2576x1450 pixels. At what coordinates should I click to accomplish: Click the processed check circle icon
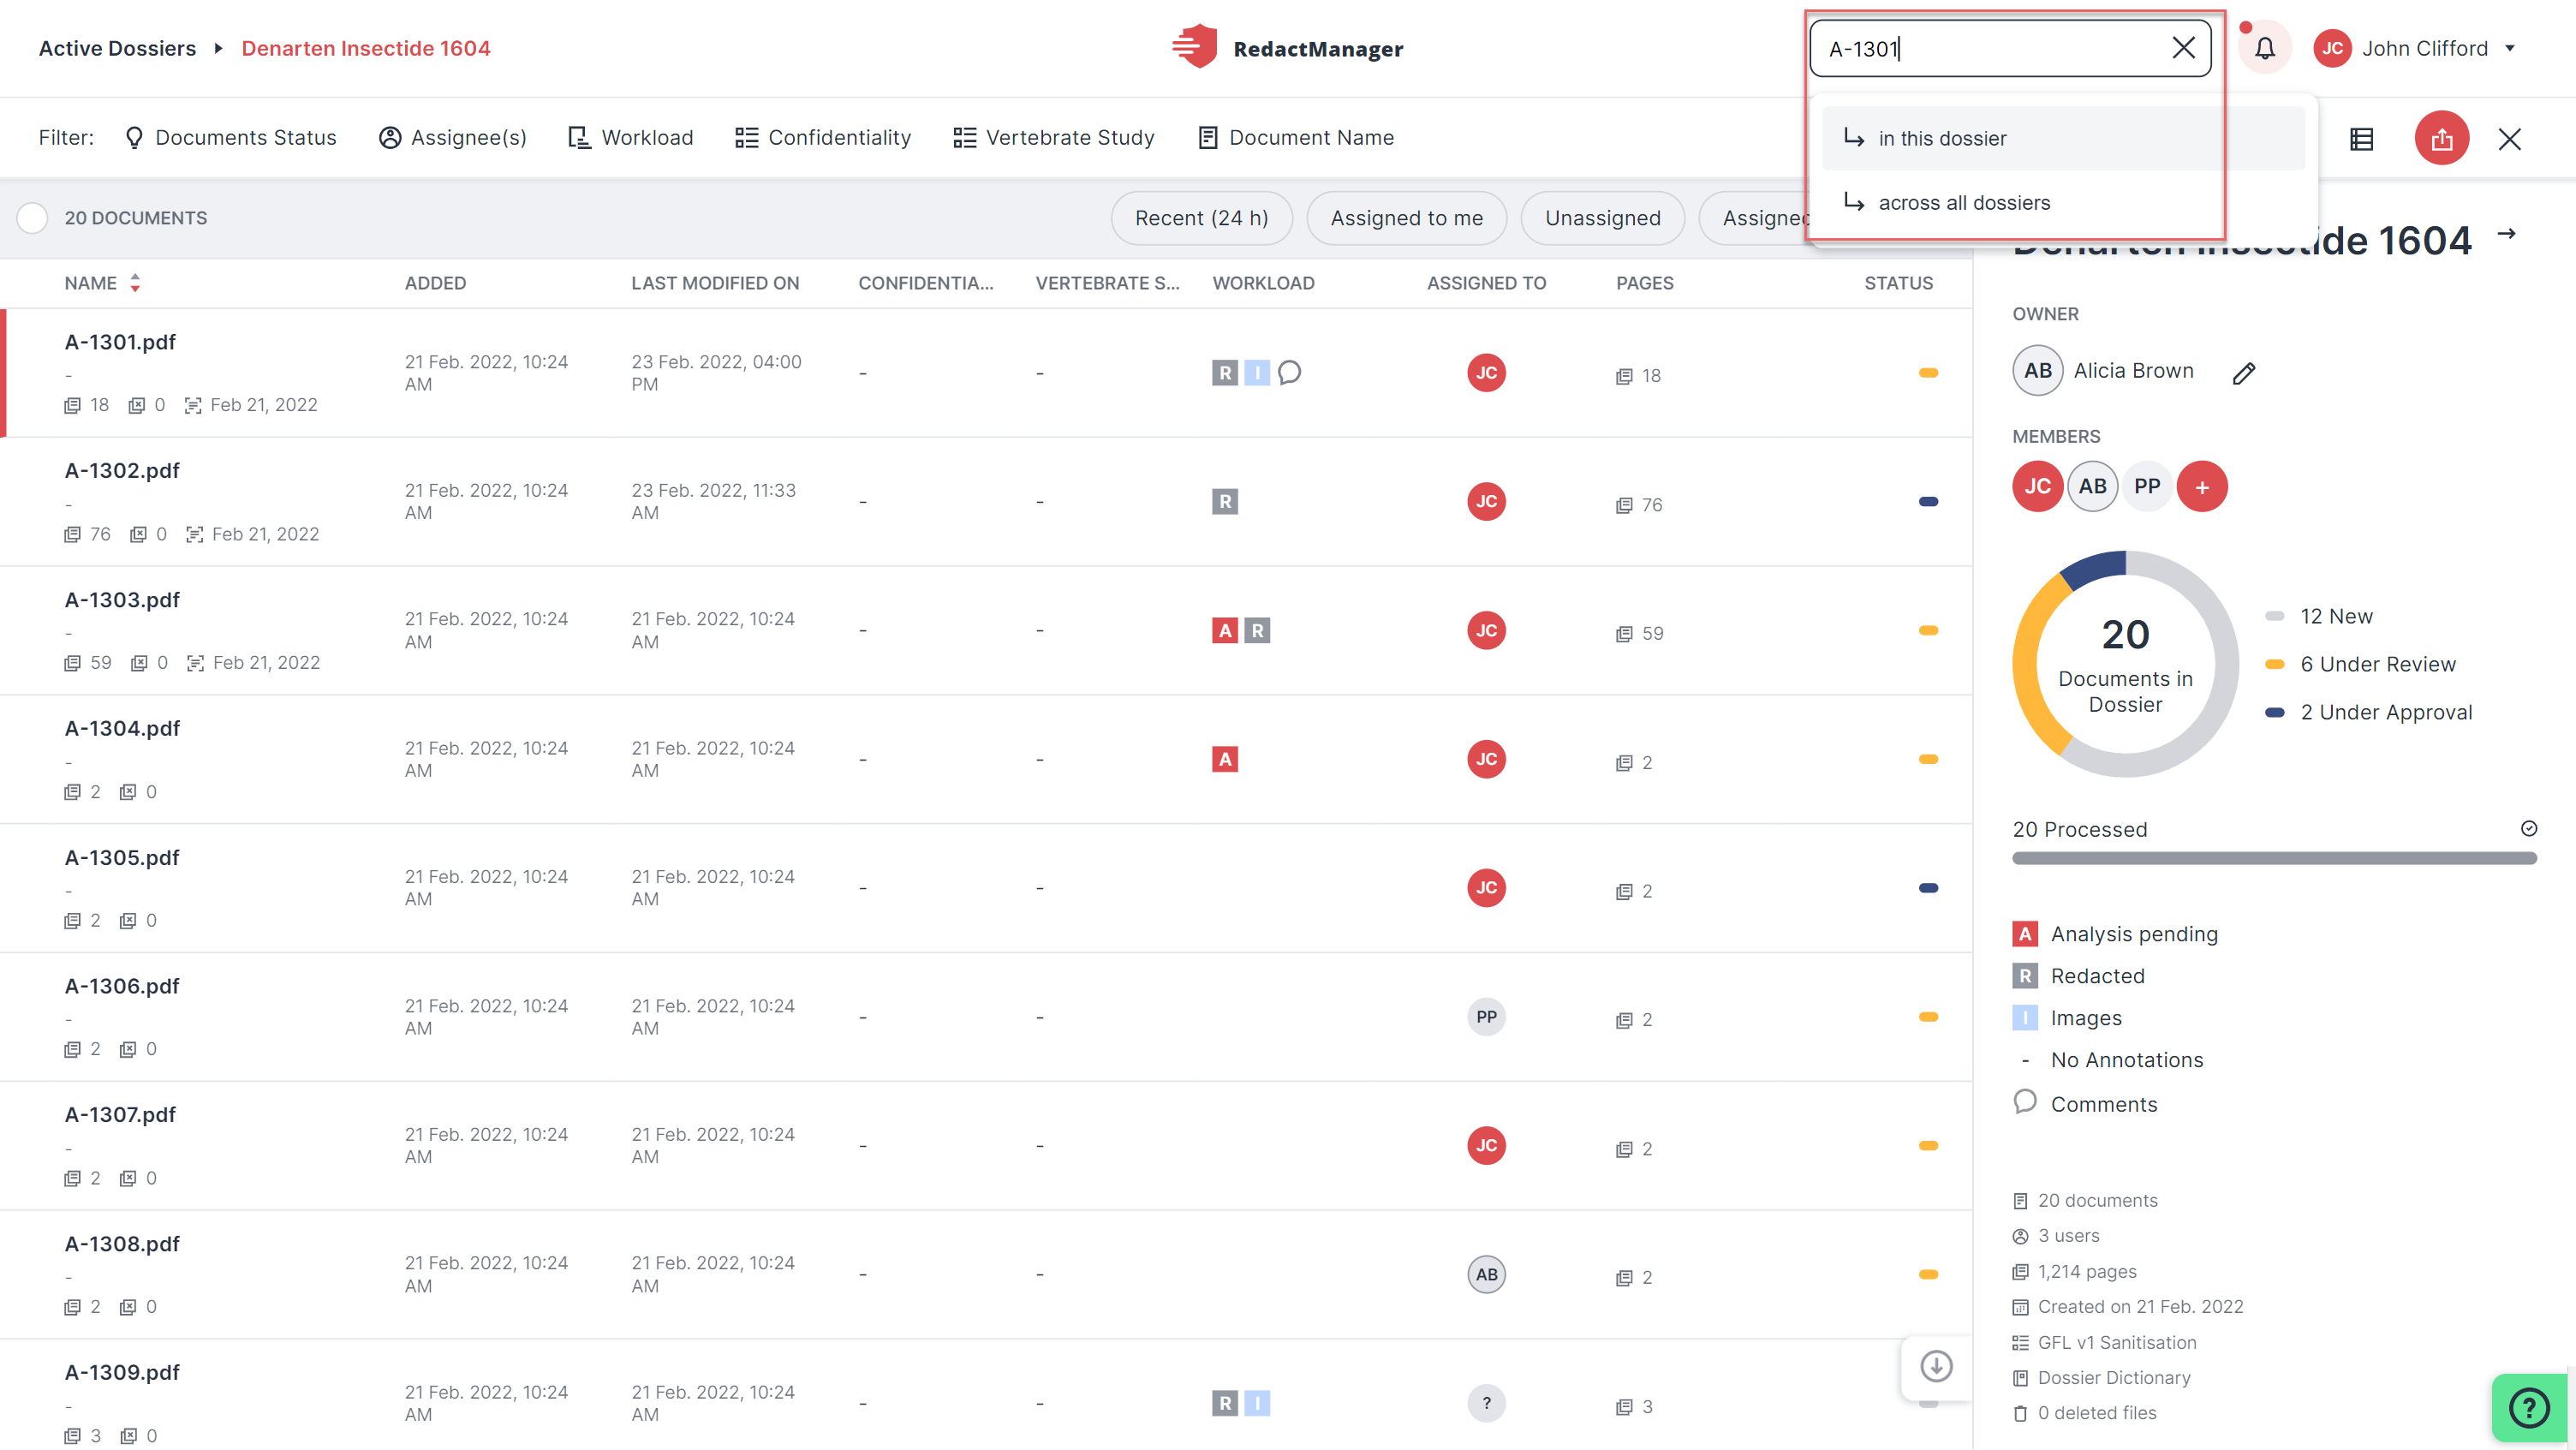(x=2528, y=829)
